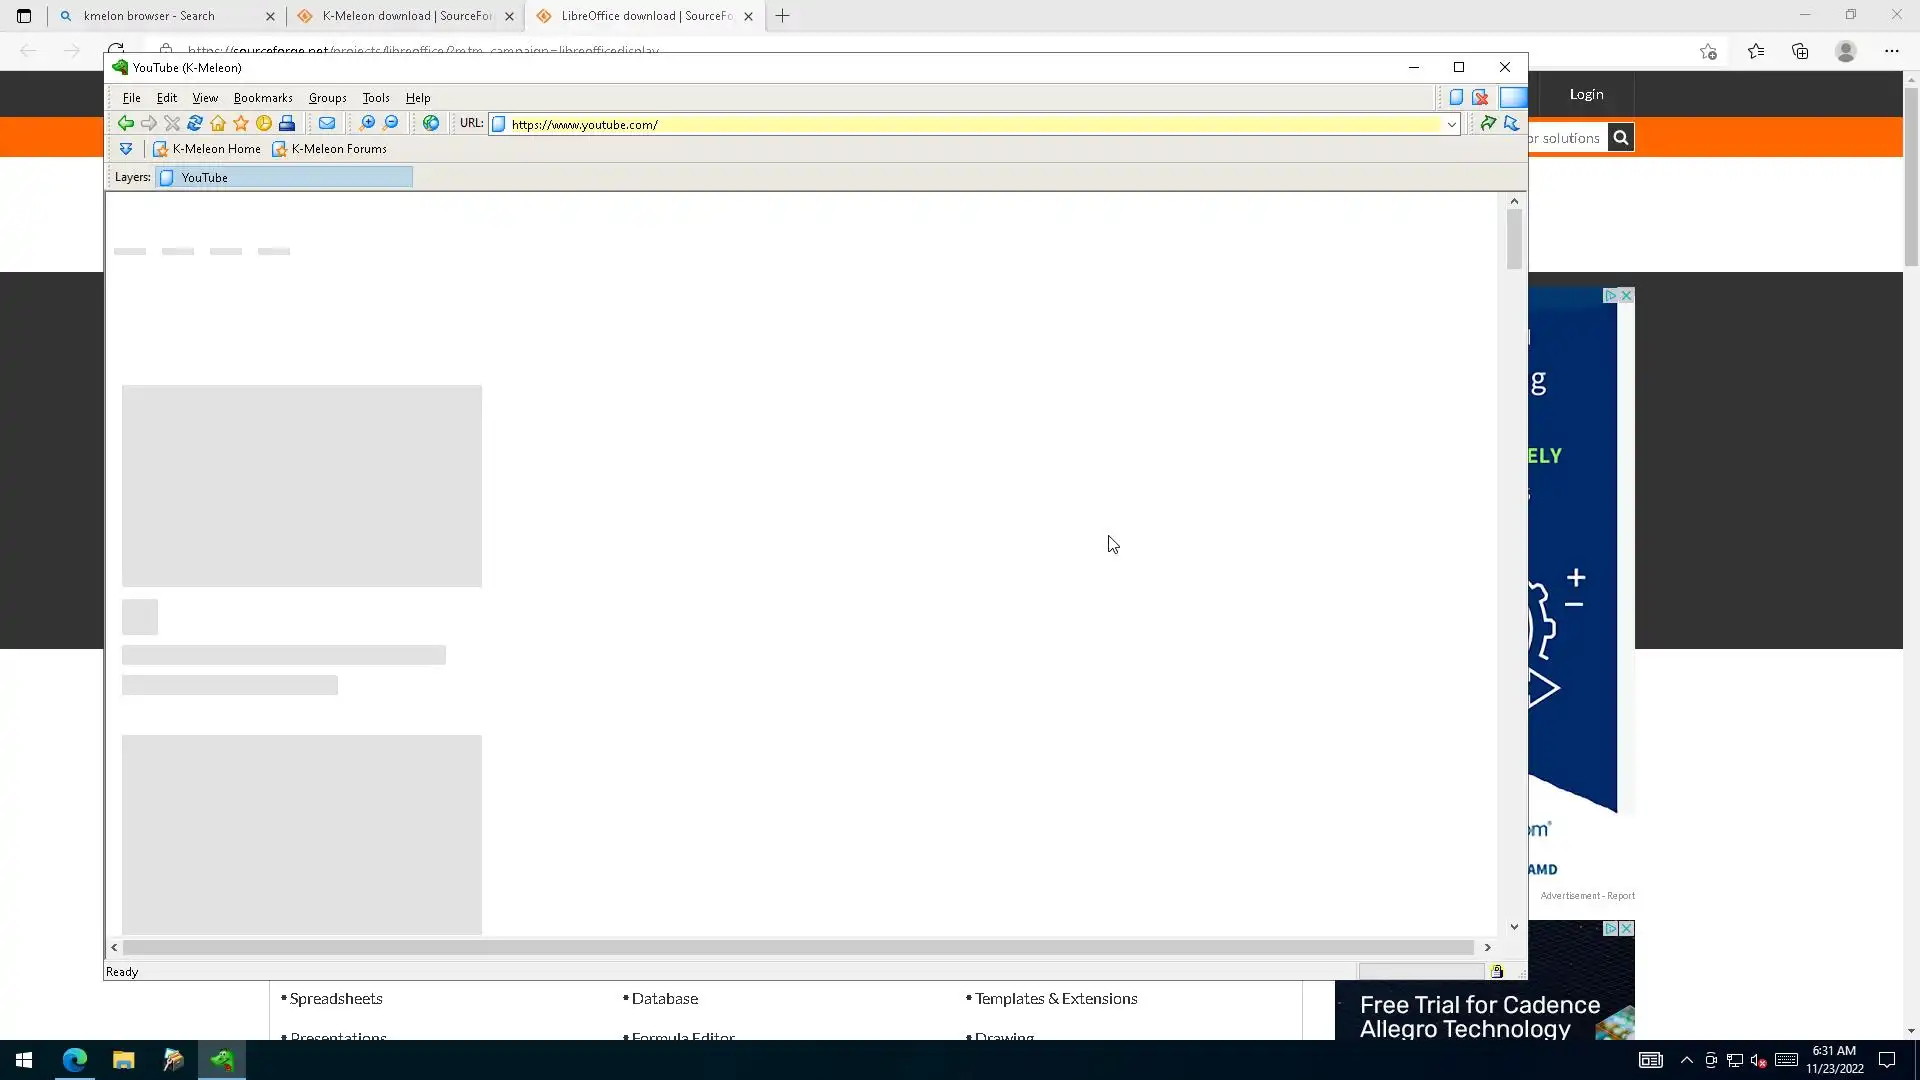The width and height of the screenshot is (1920, 1080).
Task: Open bookmarks via the star icon
Action: [241, 123]
